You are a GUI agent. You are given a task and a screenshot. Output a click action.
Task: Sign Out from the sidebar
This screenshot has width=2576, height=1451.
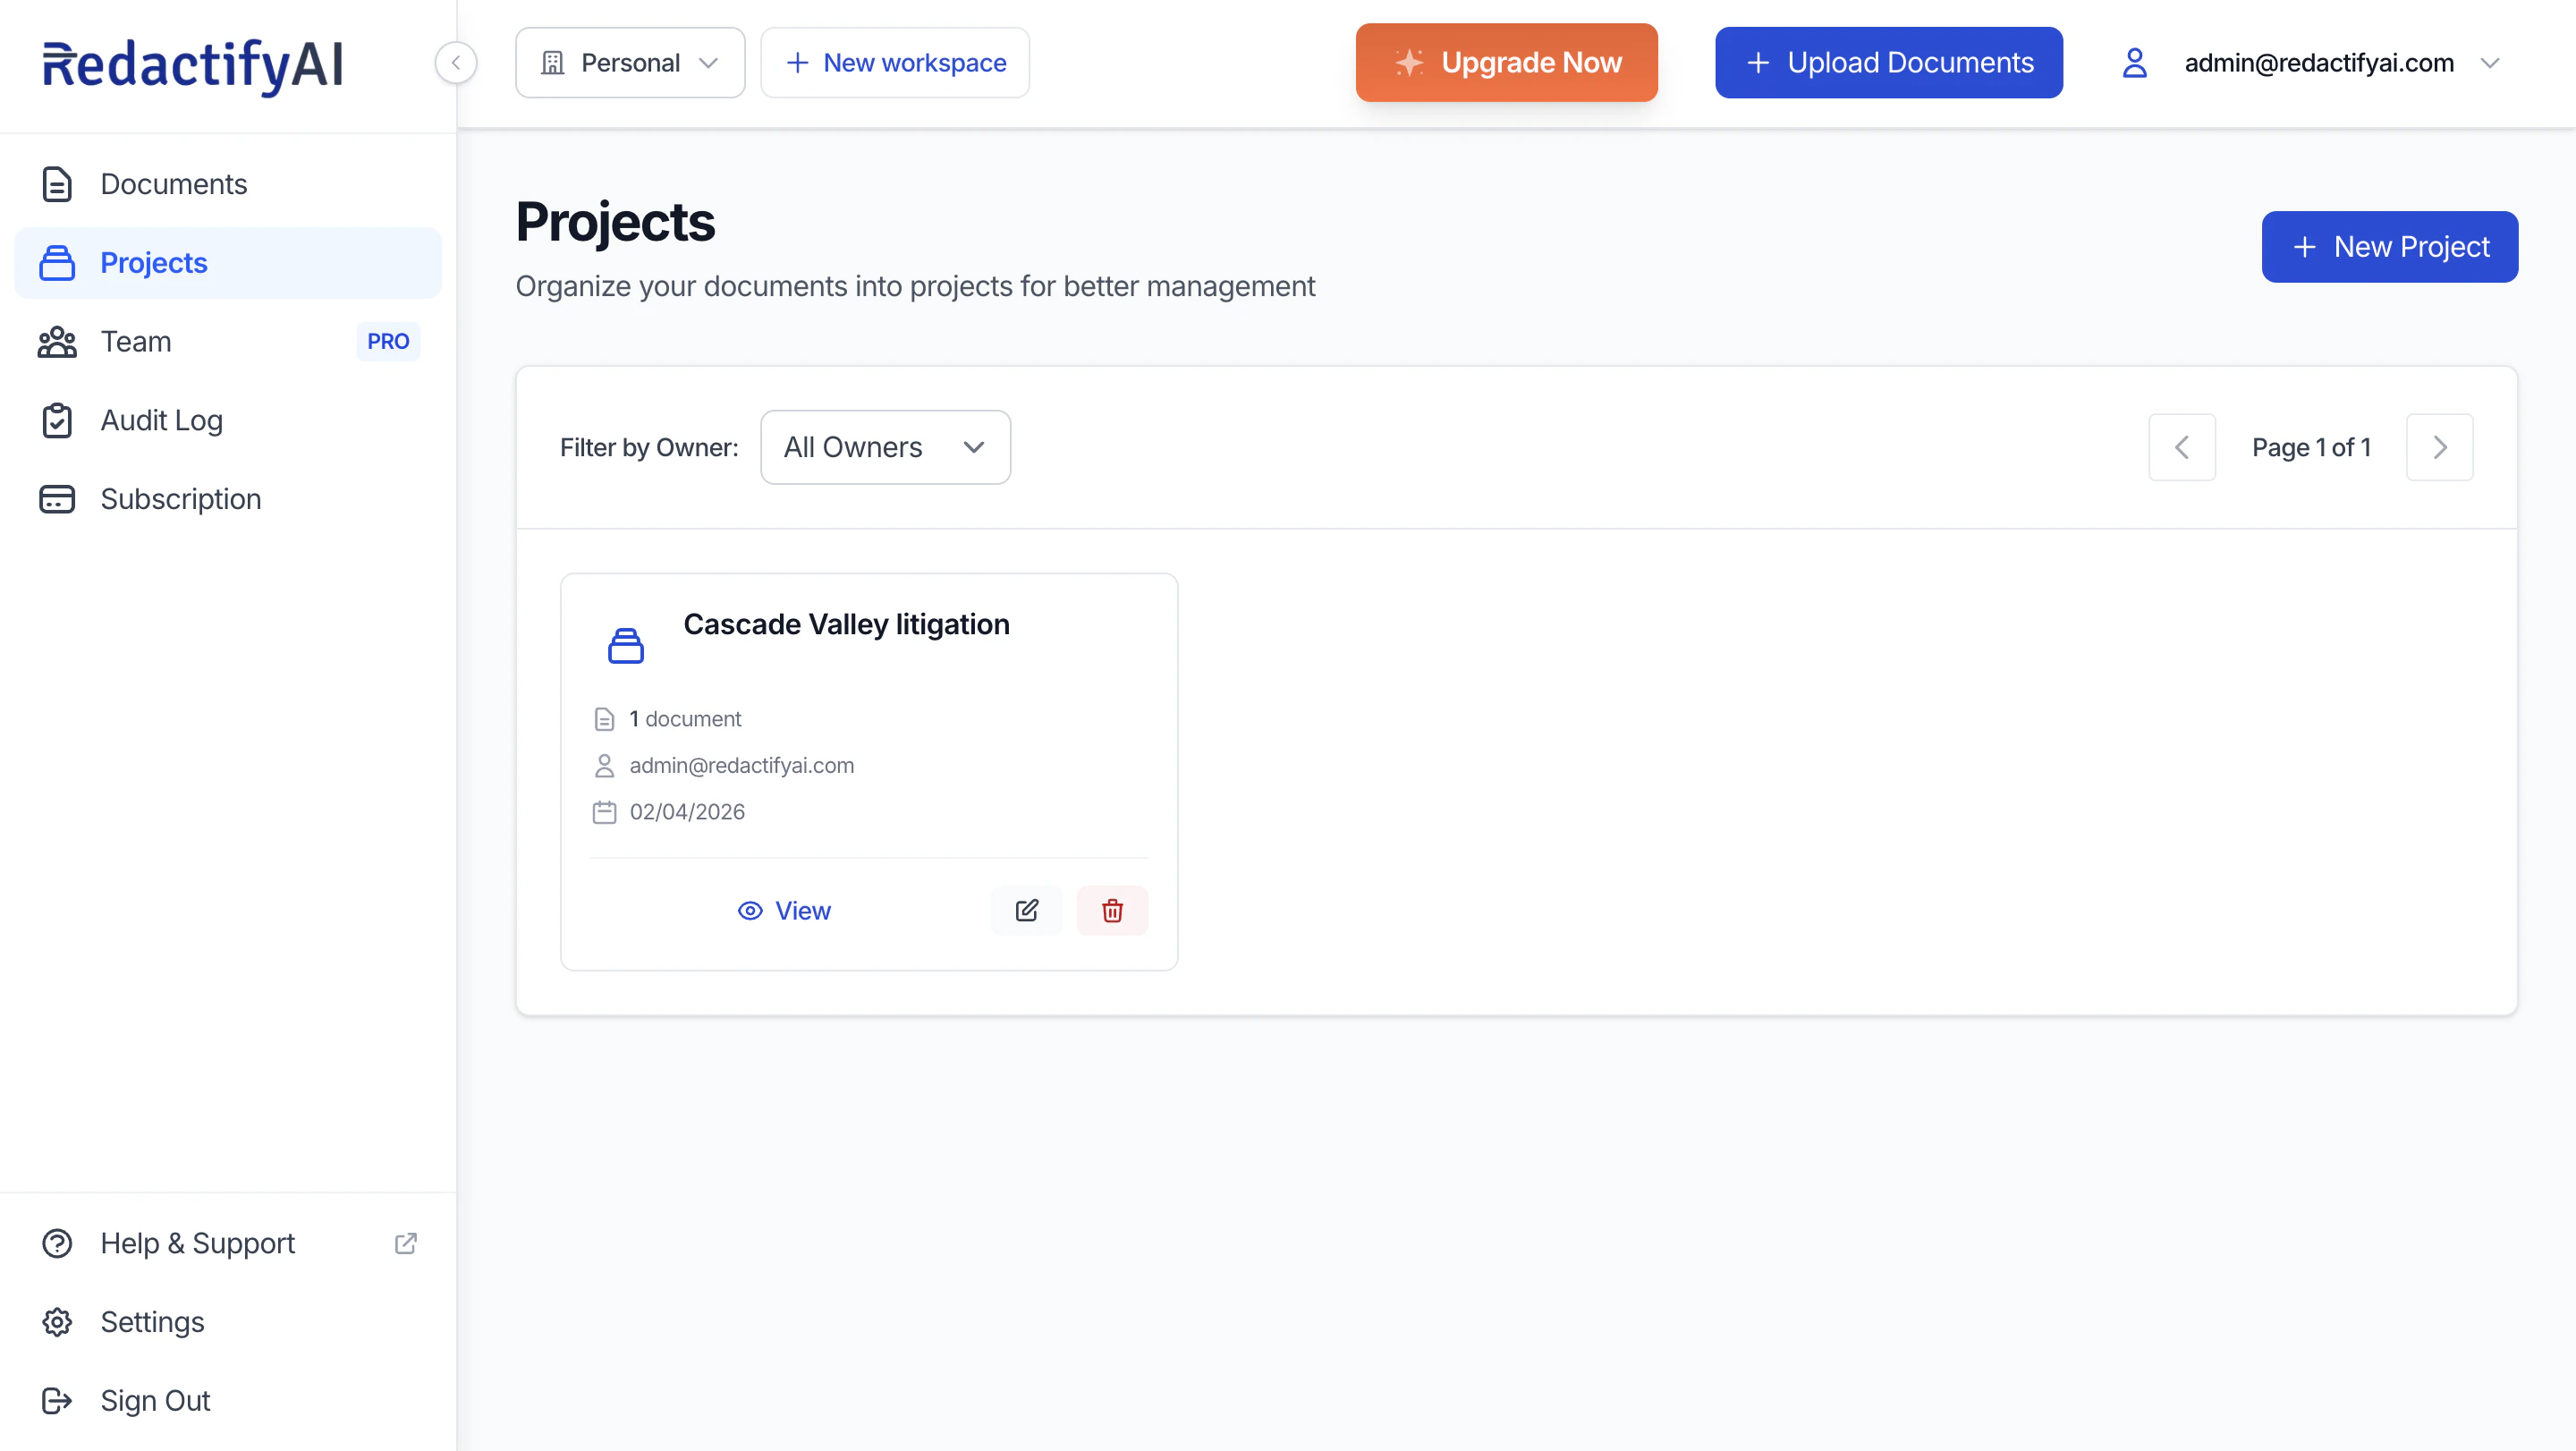pyautogui.click(x=155, y=1400)
